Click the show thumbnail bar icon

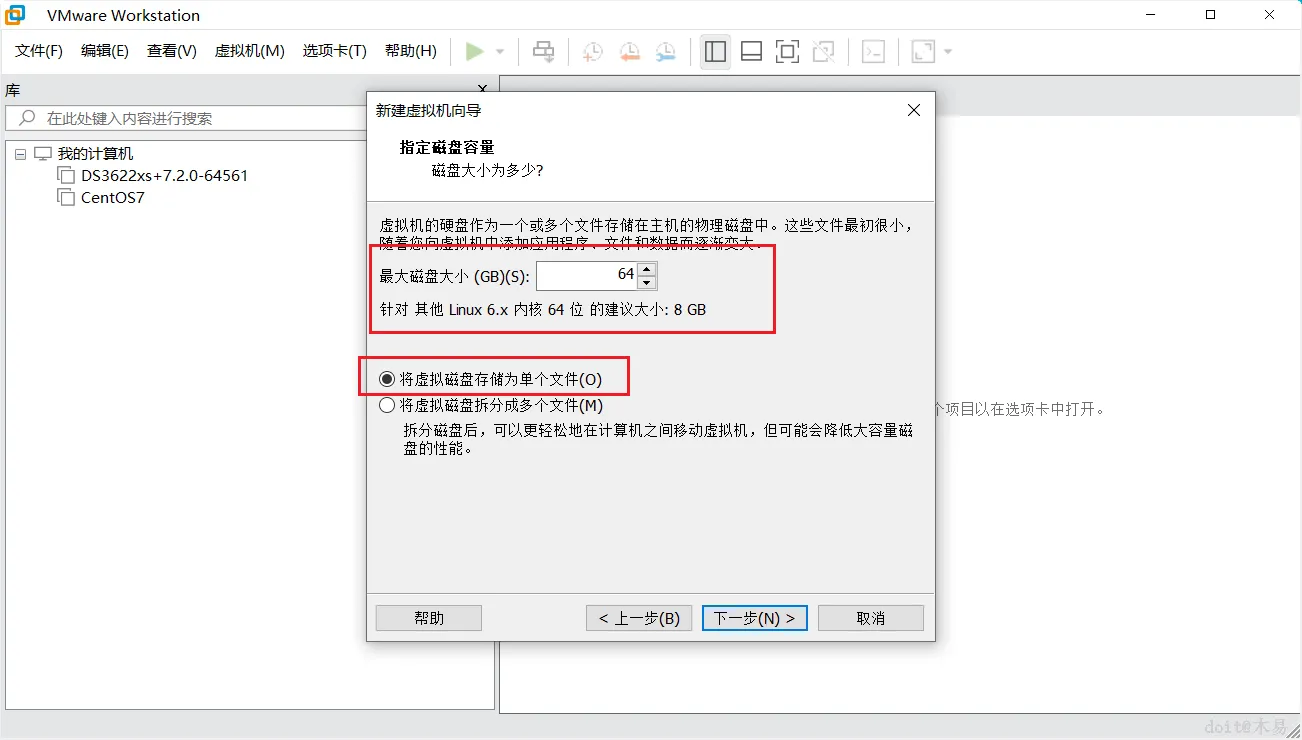tap(751, 51)
